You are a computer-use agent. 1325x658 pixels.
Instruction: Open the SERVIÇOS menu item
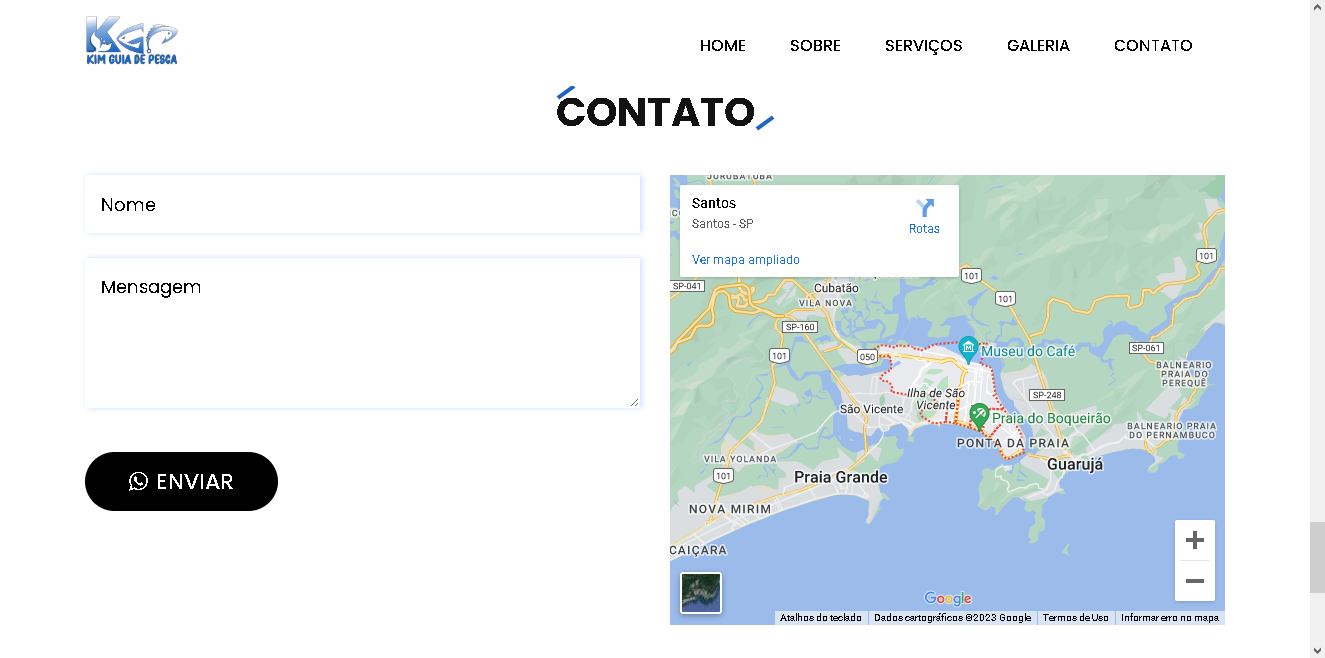pos(923,45)
